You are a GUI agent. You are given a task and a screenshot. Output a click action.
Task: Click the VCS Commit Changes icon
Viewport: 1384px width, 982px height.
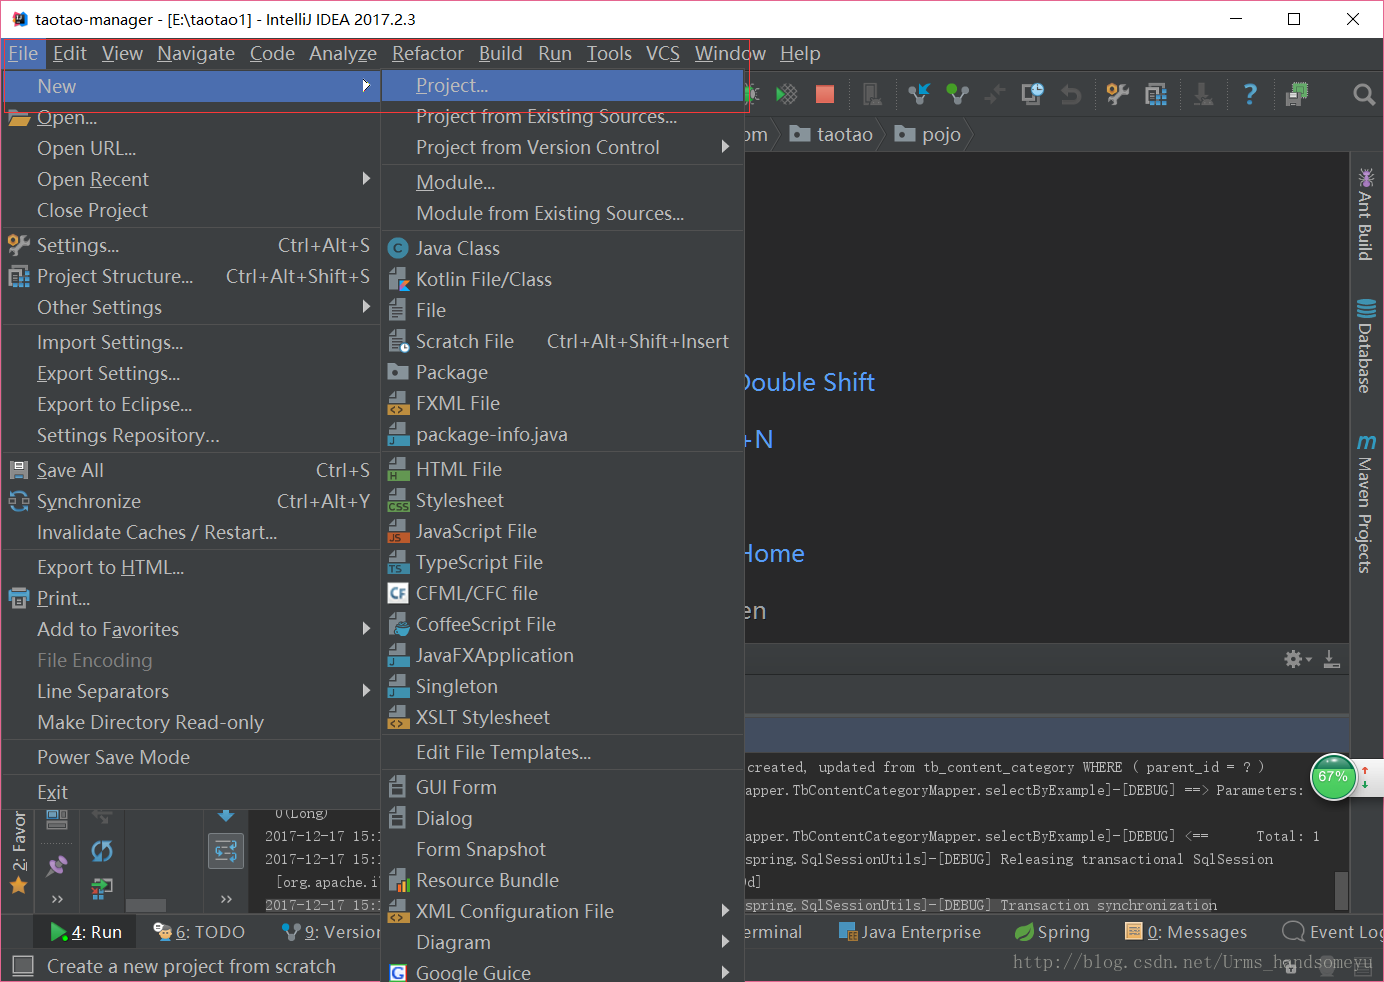[x=958, y=94]
